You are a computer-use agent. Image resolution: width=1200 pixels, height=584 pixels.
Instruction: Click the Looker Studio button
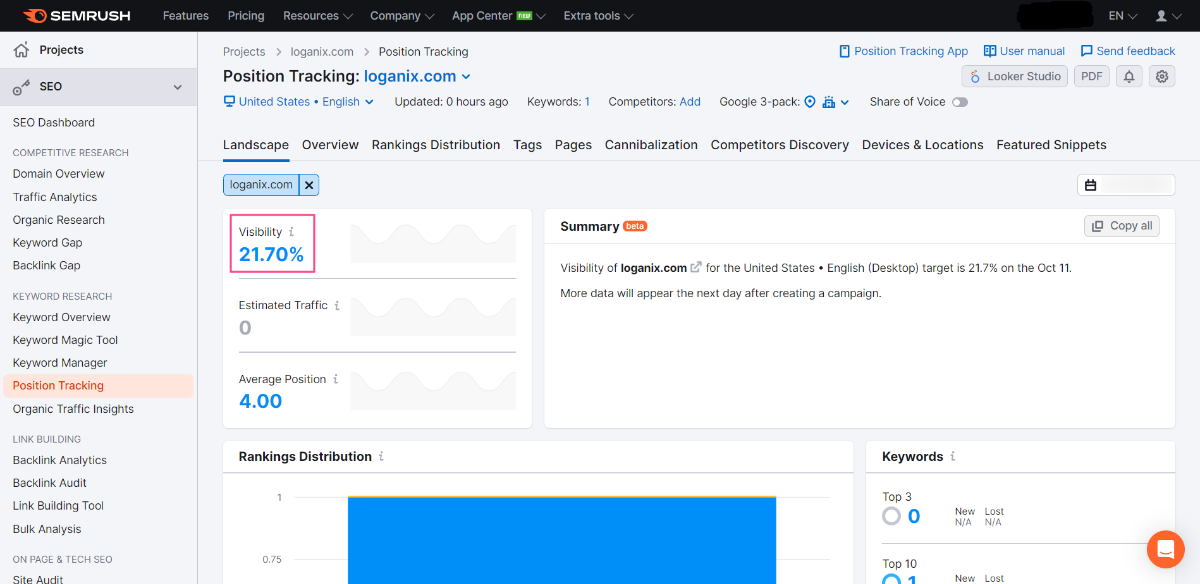coord(1015,76)
